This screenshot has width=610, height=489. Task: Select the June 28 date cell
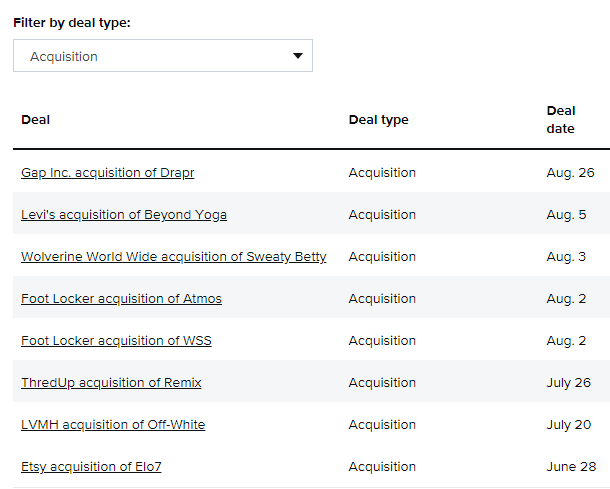[570, 467]
